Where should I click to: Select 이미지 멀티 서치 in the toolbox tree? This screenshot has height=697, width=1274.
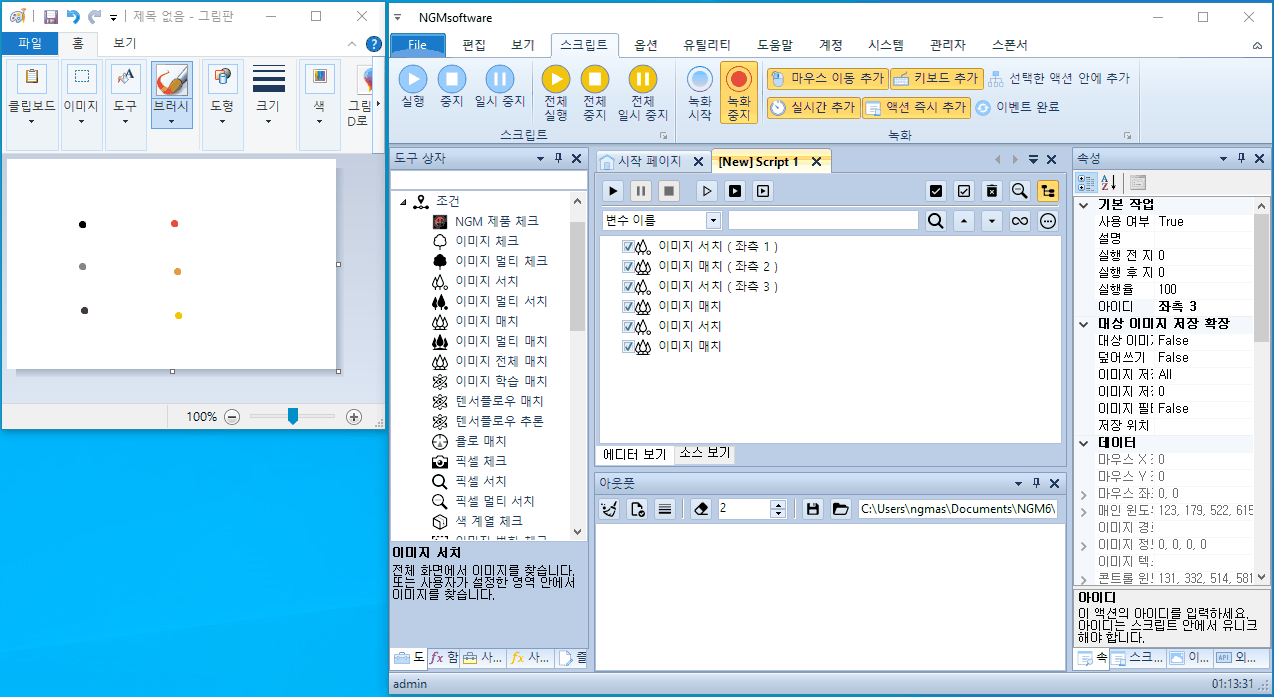click(501, 301)
